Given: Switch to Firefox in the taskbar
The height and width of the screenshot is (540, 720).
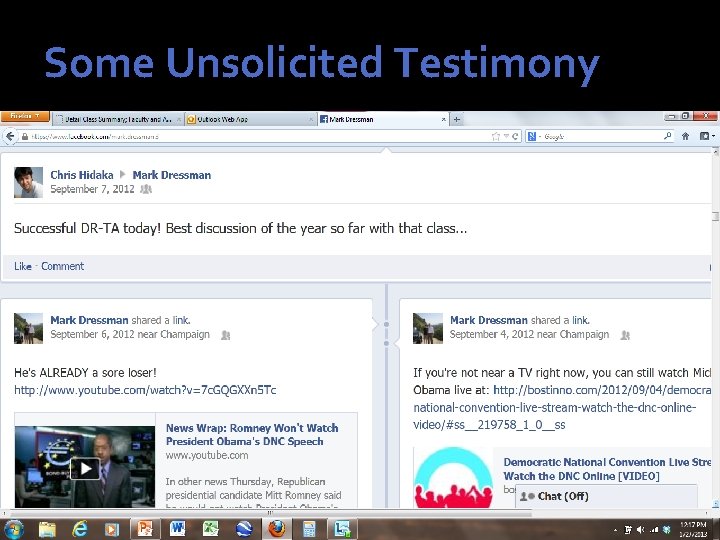Looking at the screenshot, I should (x=276, y=529).
